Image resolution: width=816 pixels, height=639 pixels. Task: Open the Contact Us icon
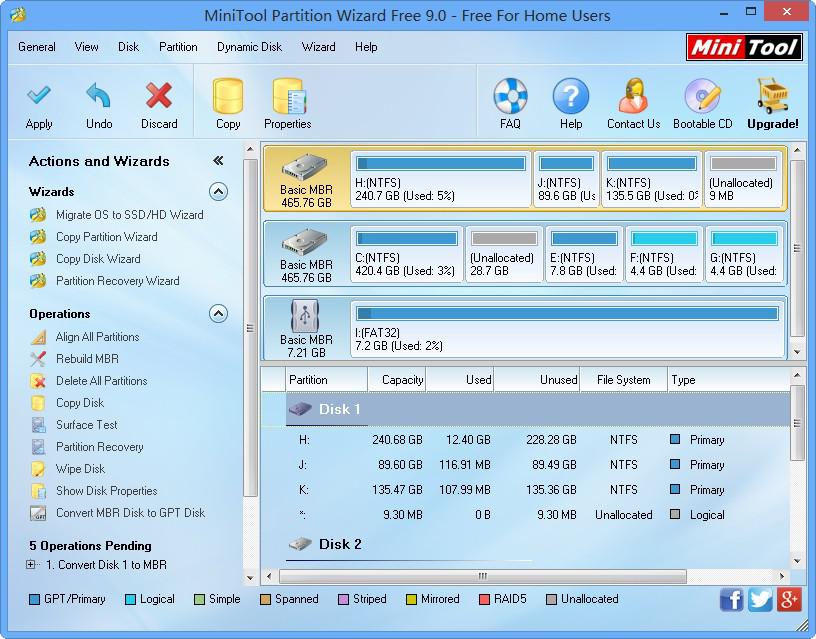point(633,96)
